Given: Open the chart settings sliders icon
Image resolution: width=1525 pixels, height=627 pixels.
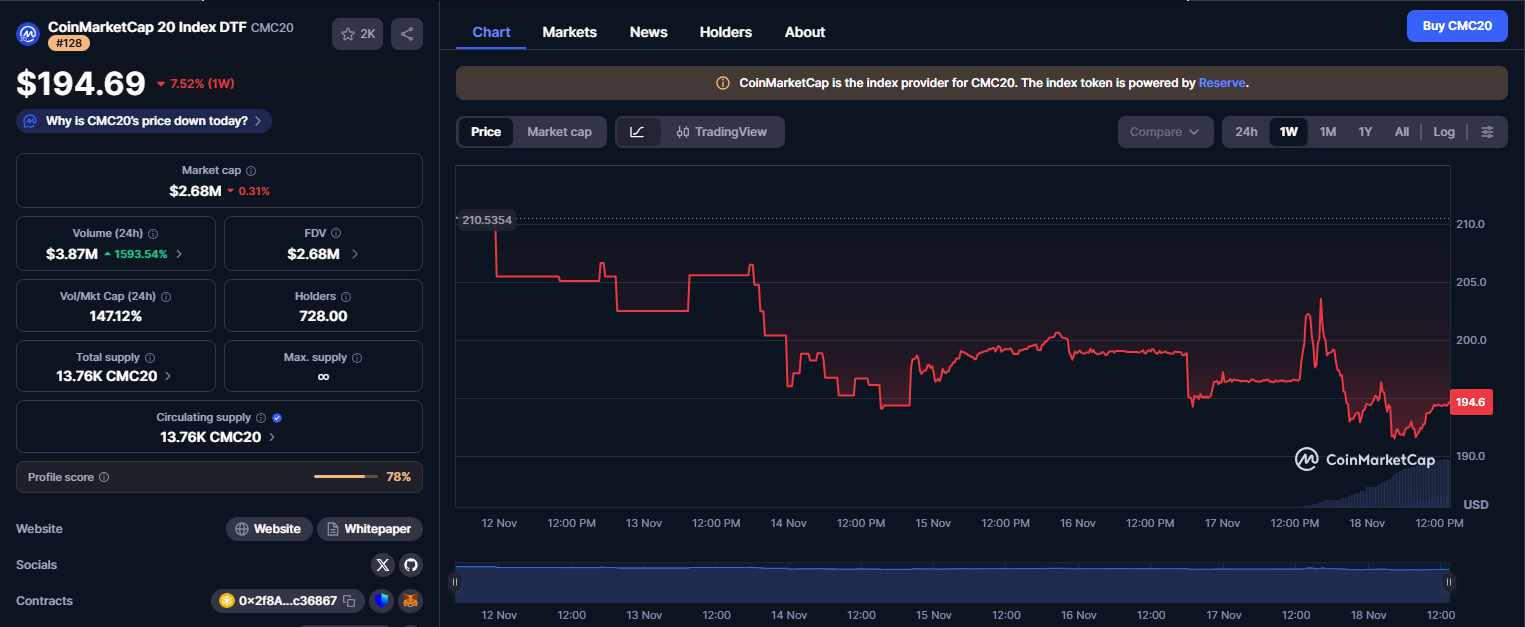Looking at the screenshot, I should [x=1488, y=132].
